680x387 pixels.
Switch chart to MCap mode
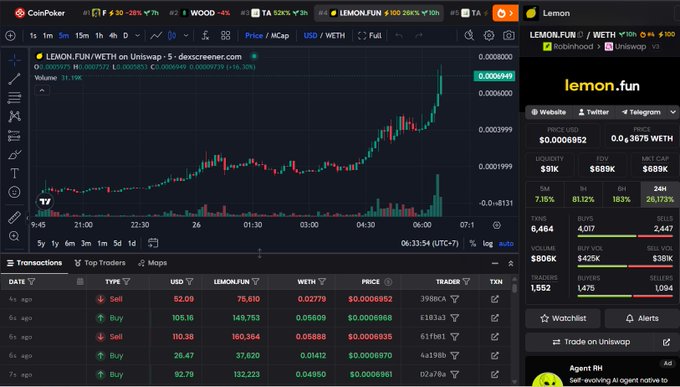pos(280,36)
